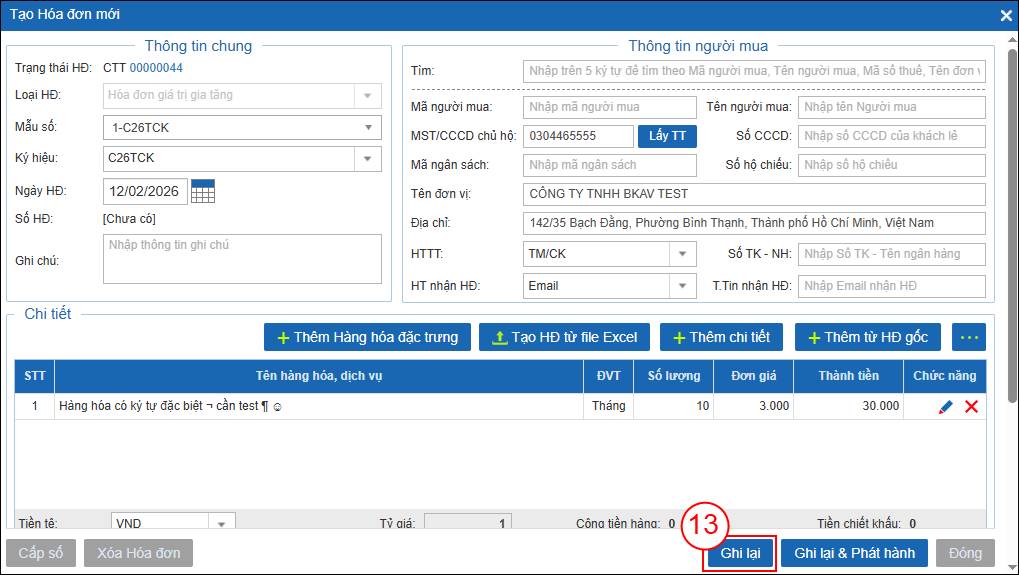Image resolution: width=1019 pixels, height=575 pixels.
Task: Expand the Mẫu số dropdown
Action: coord(368,127)
